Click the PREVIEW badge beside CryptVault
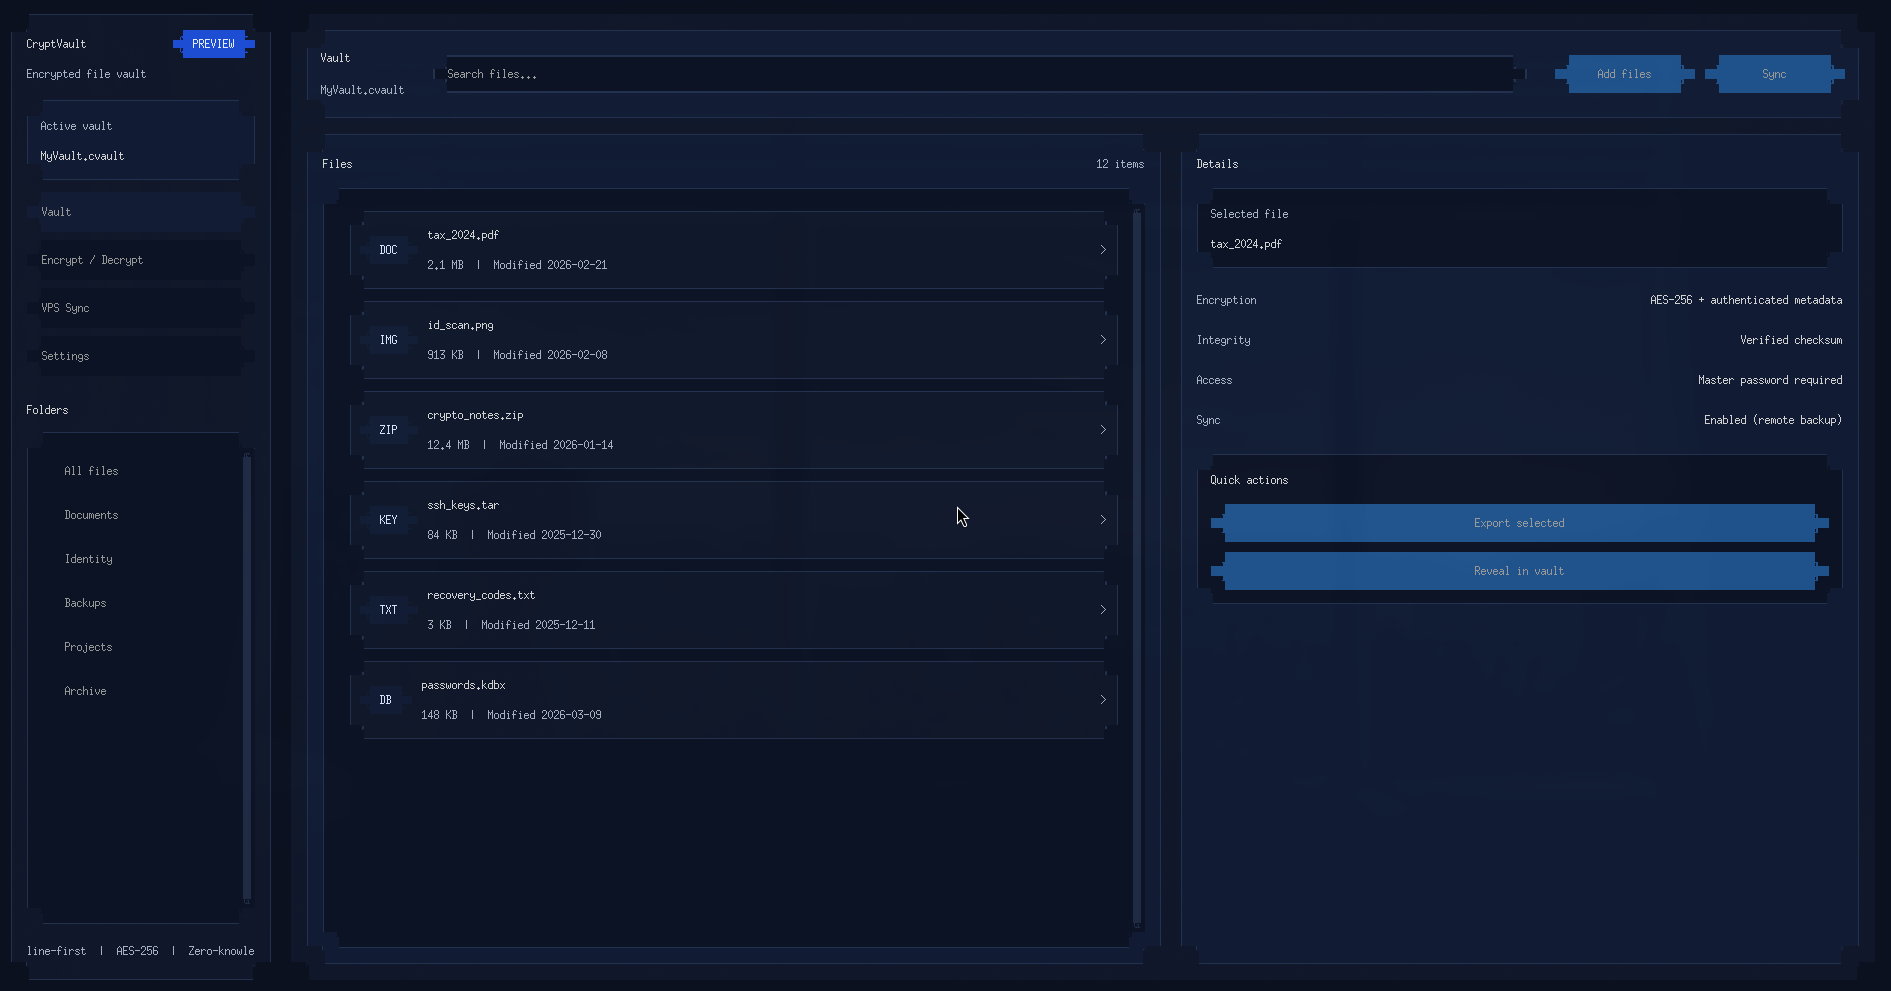Viewport: 1891px width, 991px height. [213, 44]
